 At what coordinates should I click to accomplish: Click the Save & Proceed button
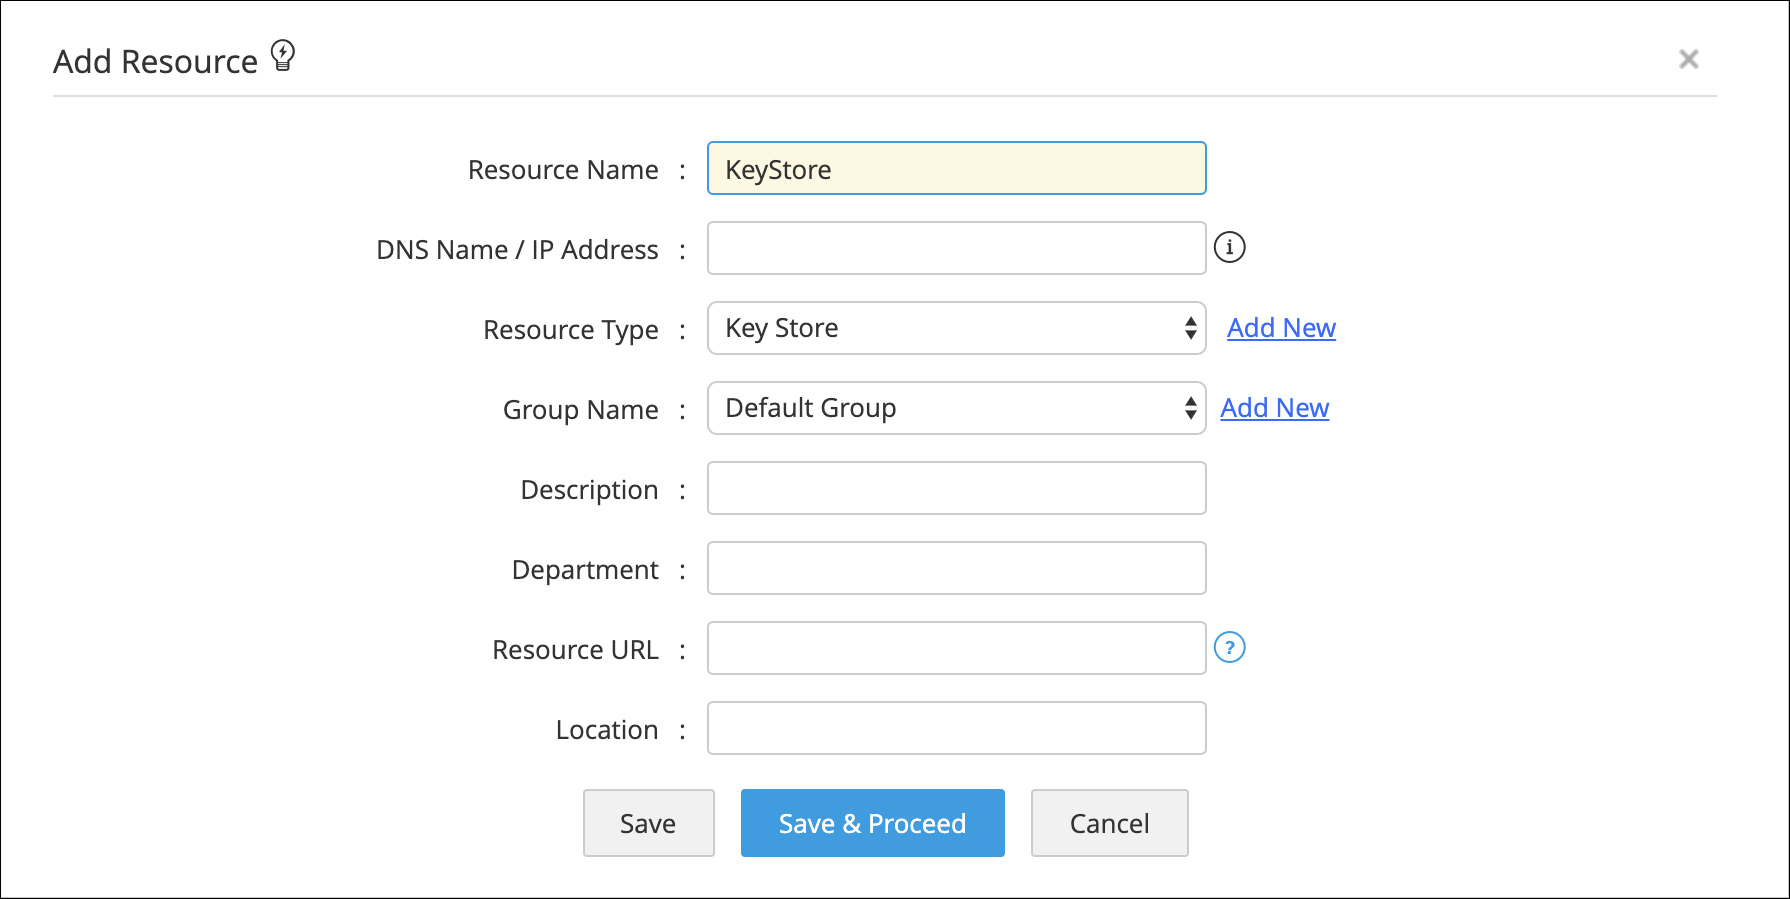pyautogui.click(x=872, y=823)
